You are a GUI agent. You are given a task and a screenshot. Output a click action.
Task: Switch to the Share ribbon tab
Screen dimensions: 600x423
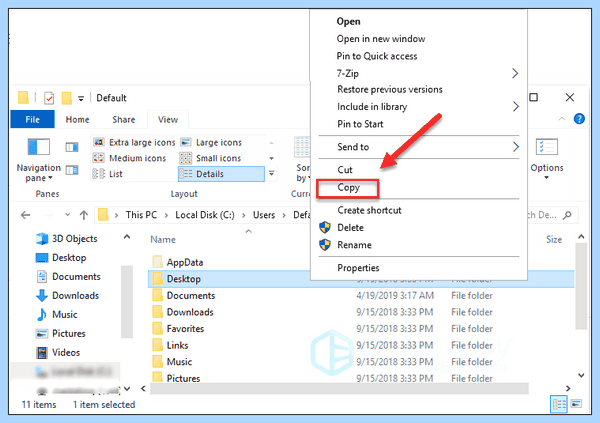[124, 119]
